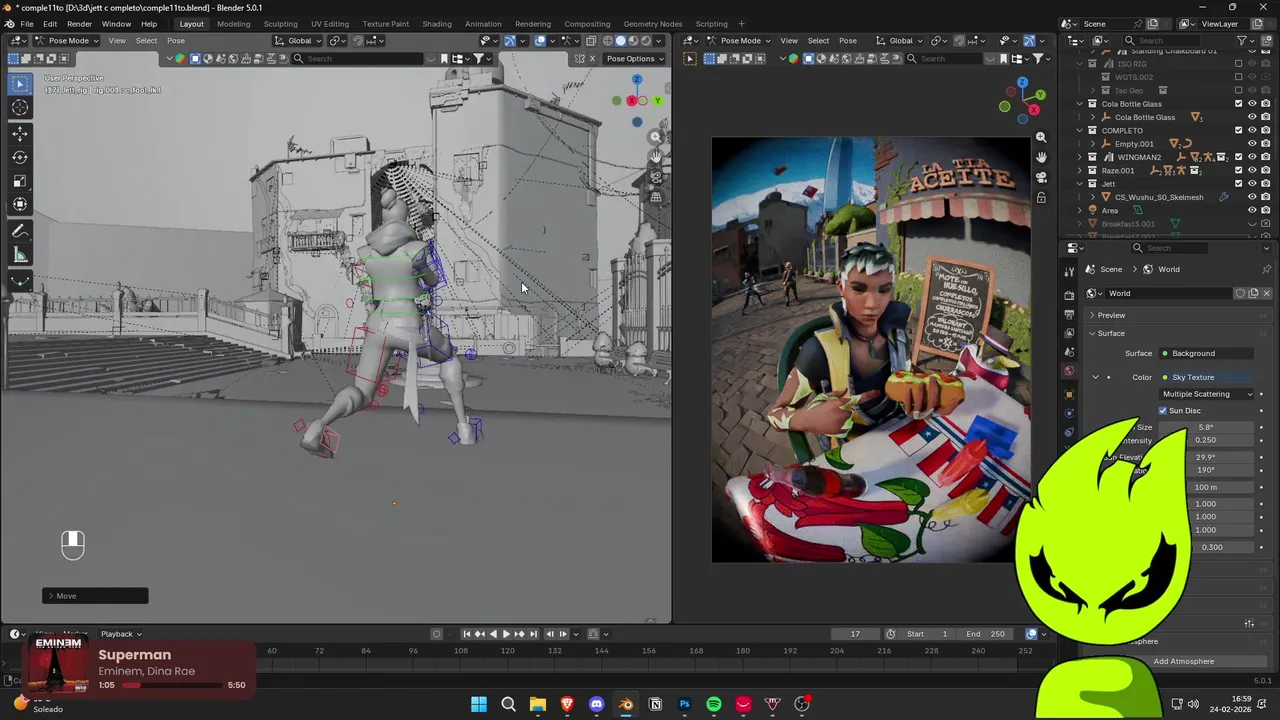Click the pin icon in properties editor

point(1266,269)
